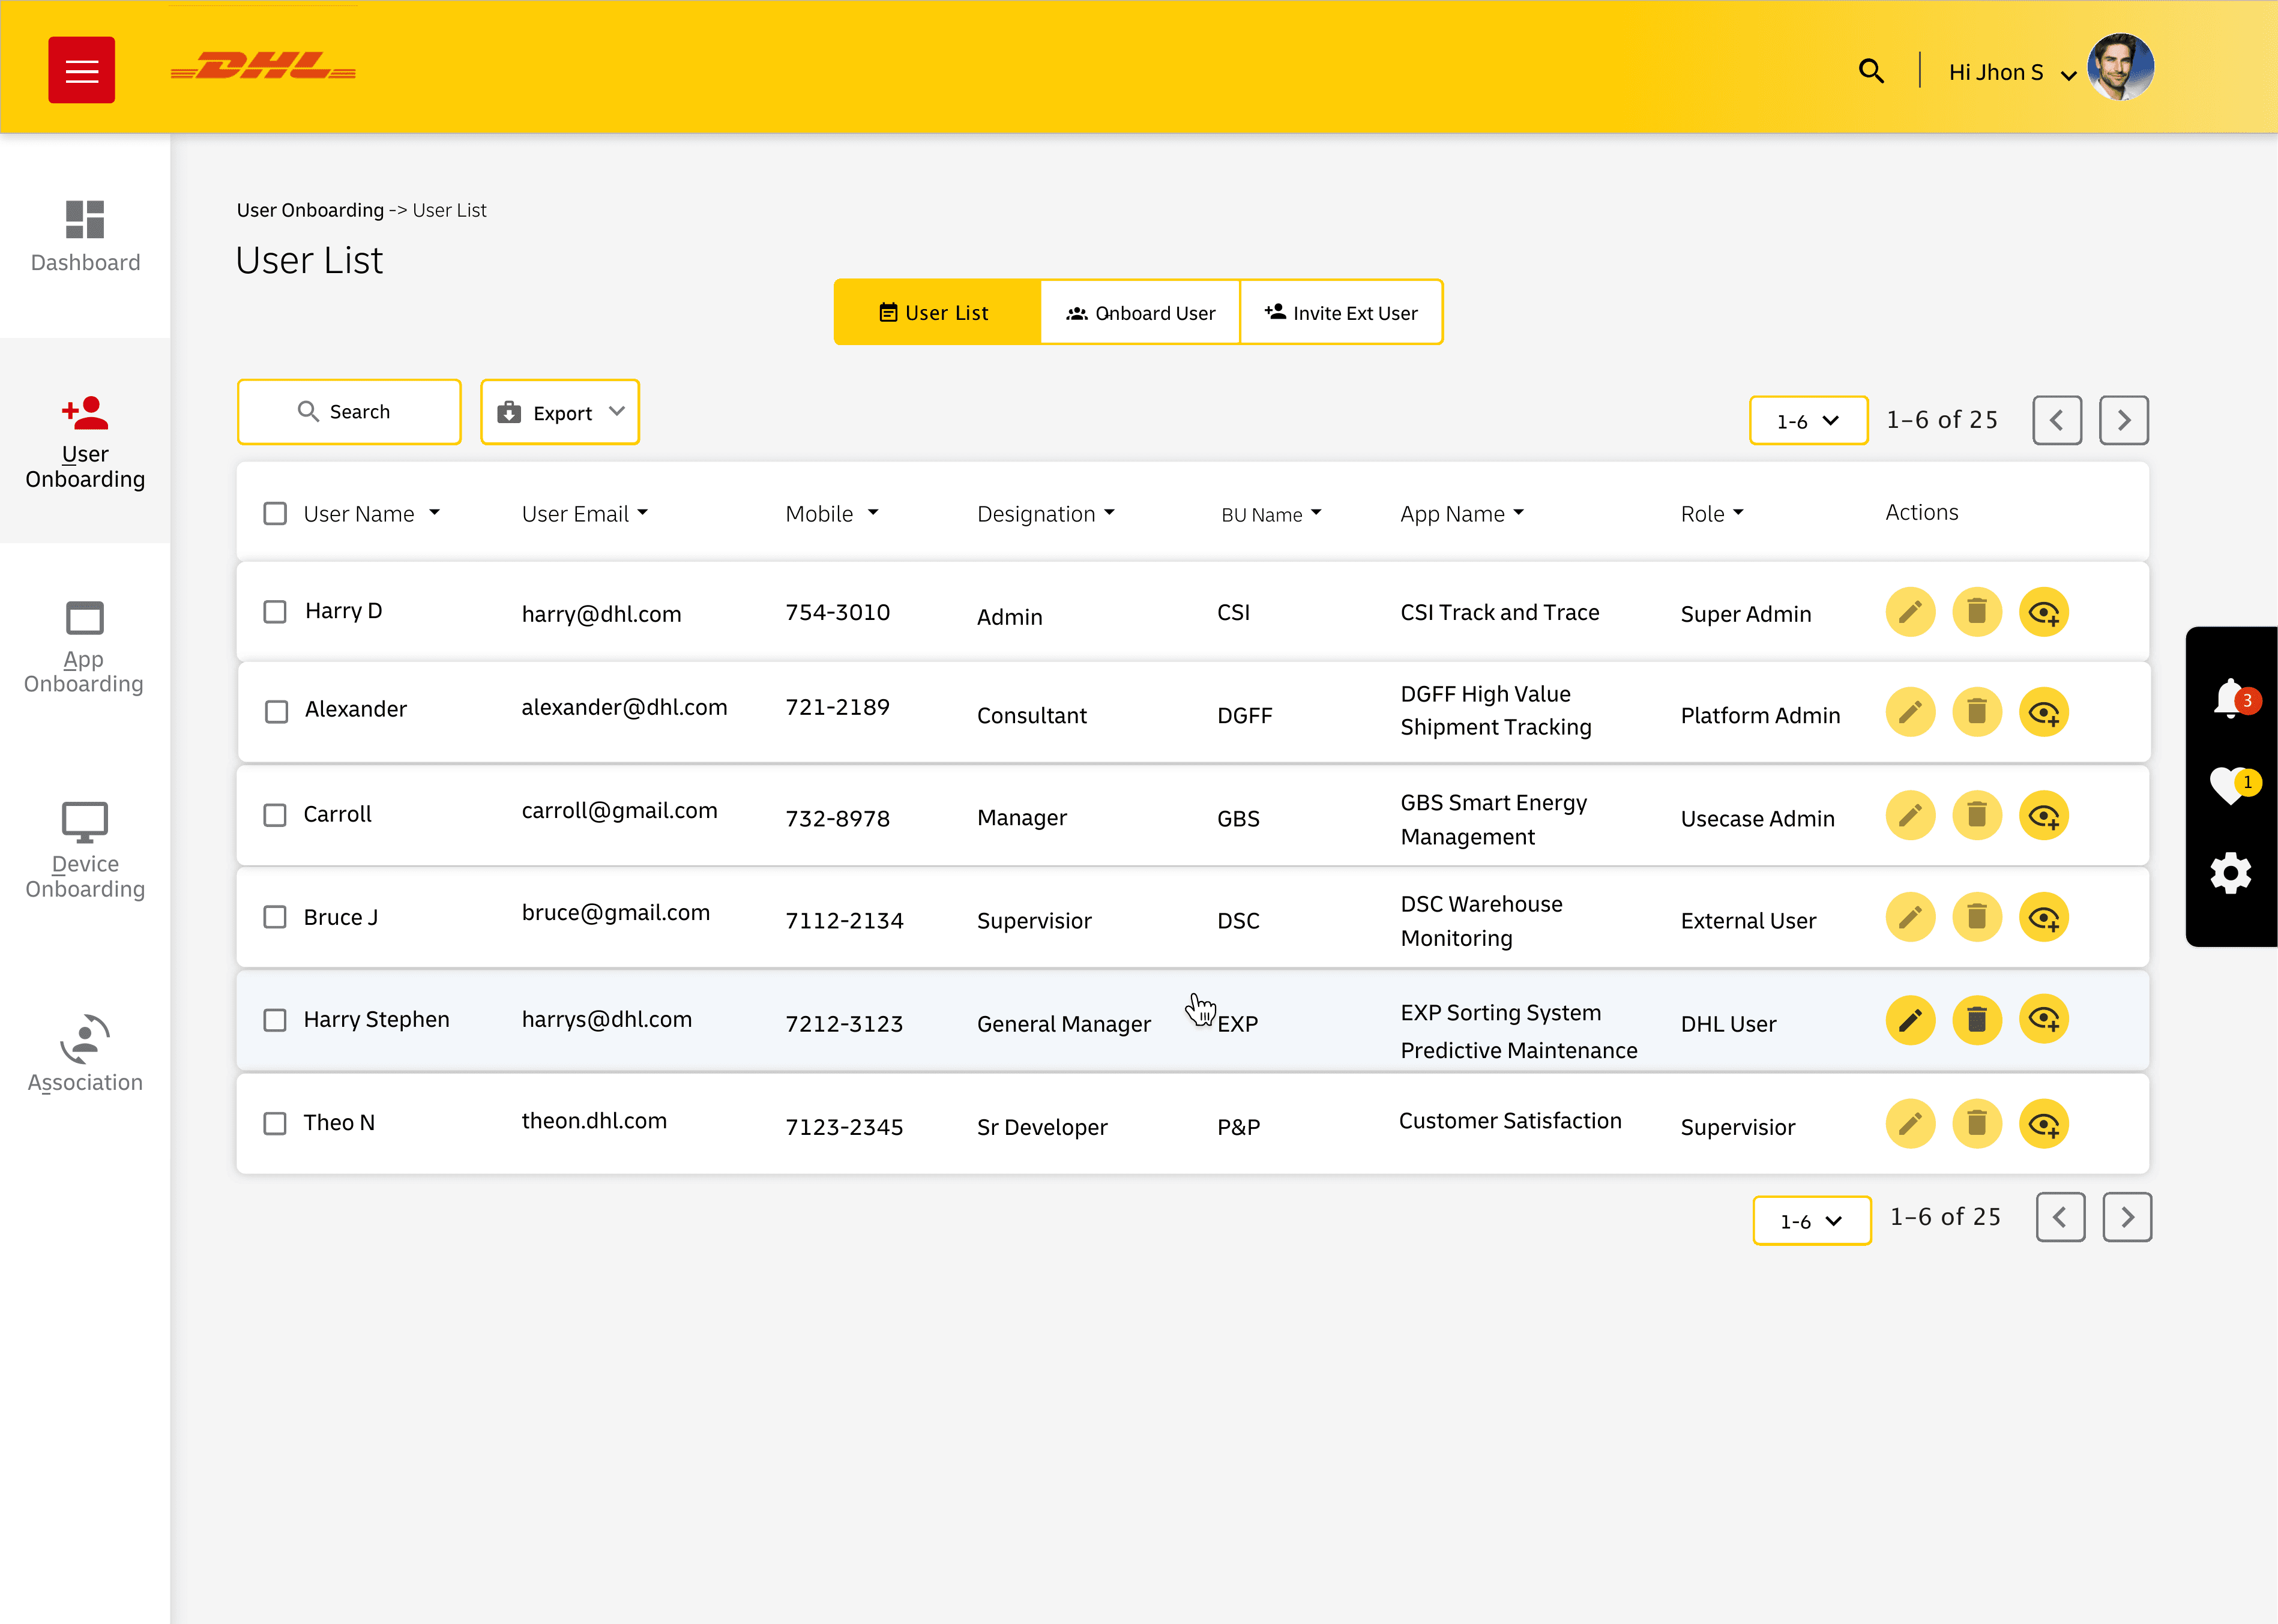Click into the Search field
The width and height of the screenshot is (2278, 1624).
click(349, 412)
